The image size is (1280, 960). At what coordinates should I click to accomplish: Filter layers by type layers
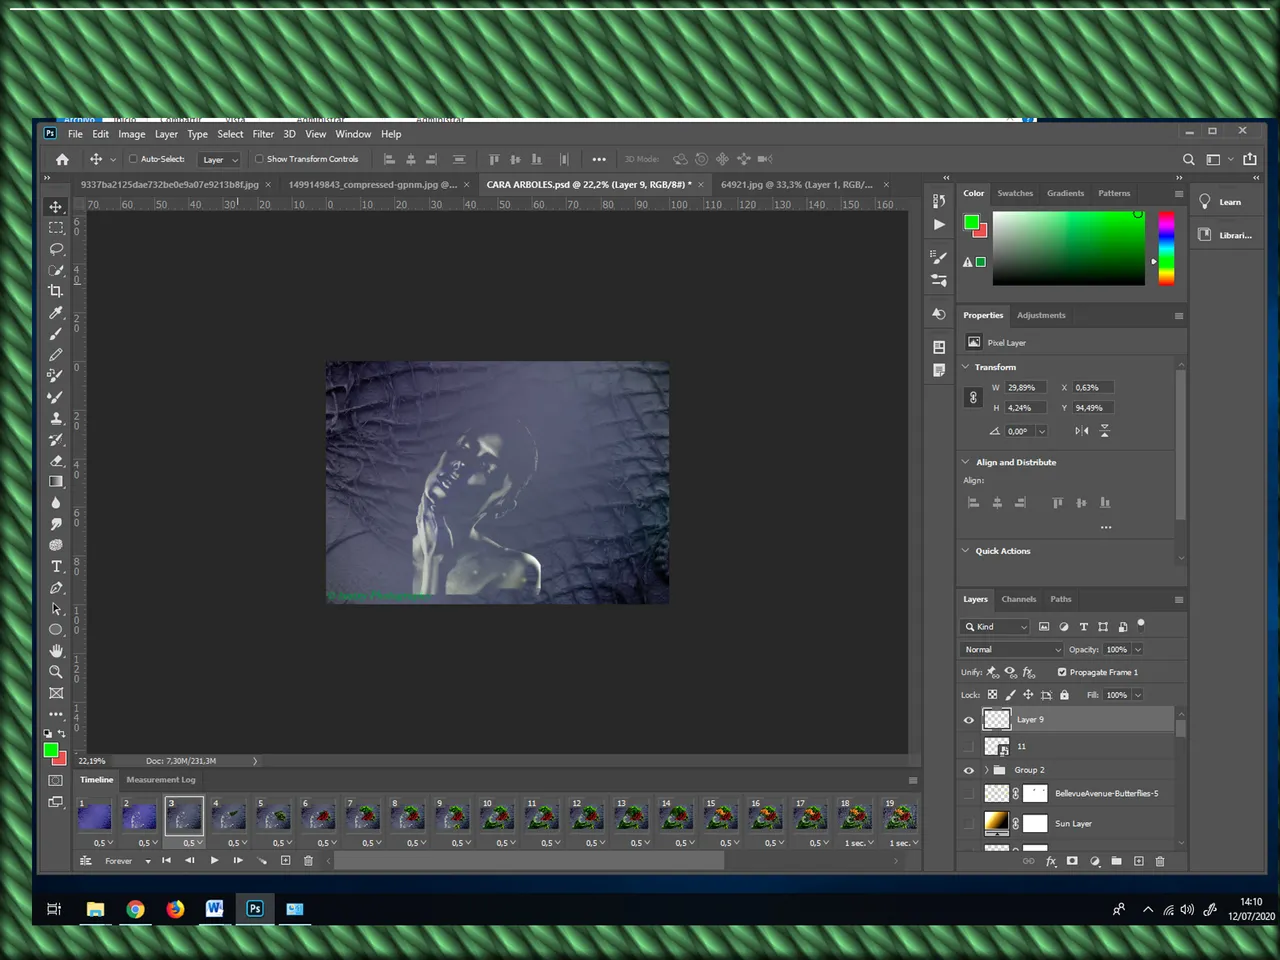click(1083, 627)
